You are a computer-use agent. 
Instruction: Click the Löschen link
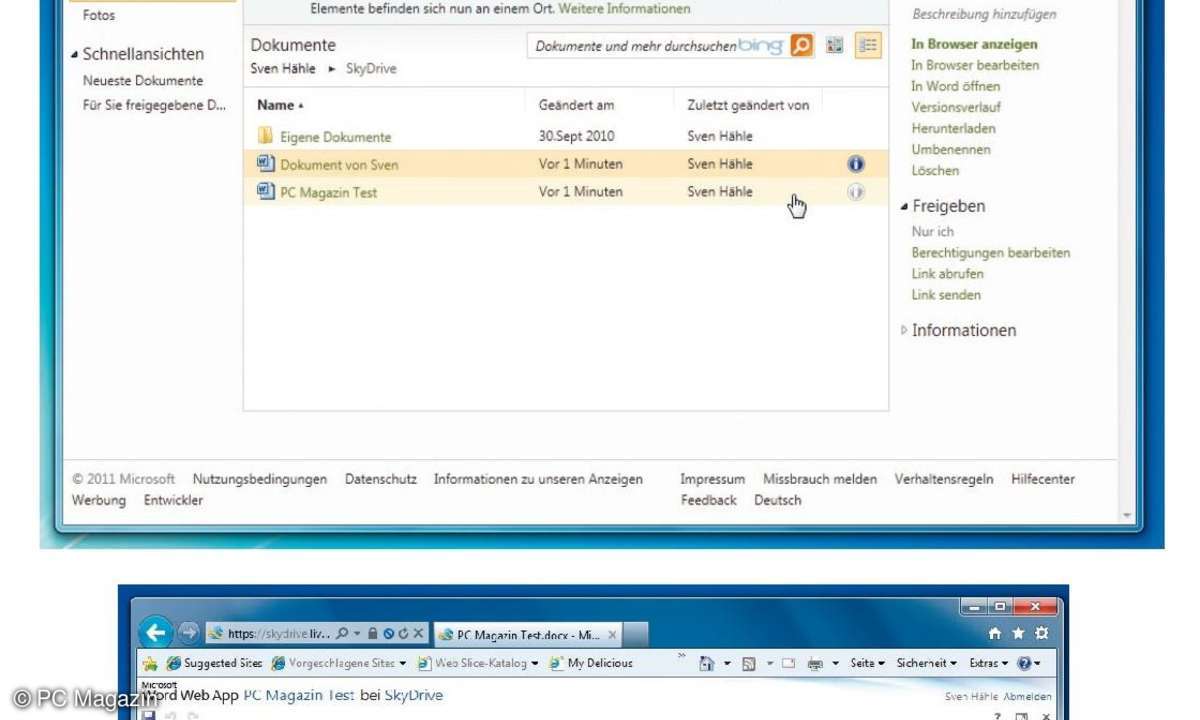(935, 170)
